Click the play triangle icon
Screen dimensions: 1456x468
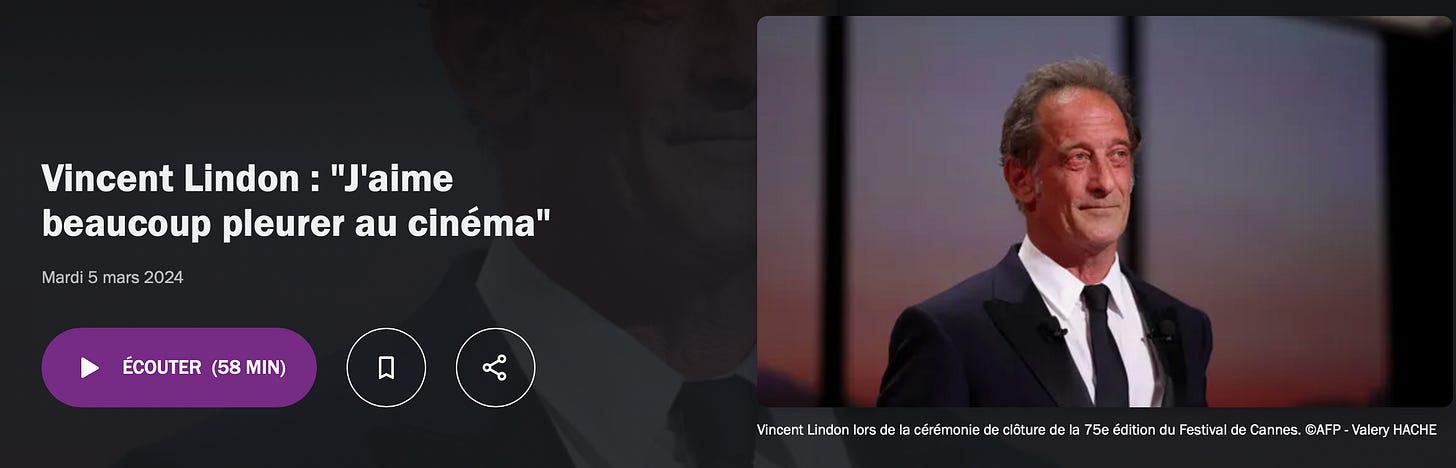pyautogui.click(x=90, y=367)
